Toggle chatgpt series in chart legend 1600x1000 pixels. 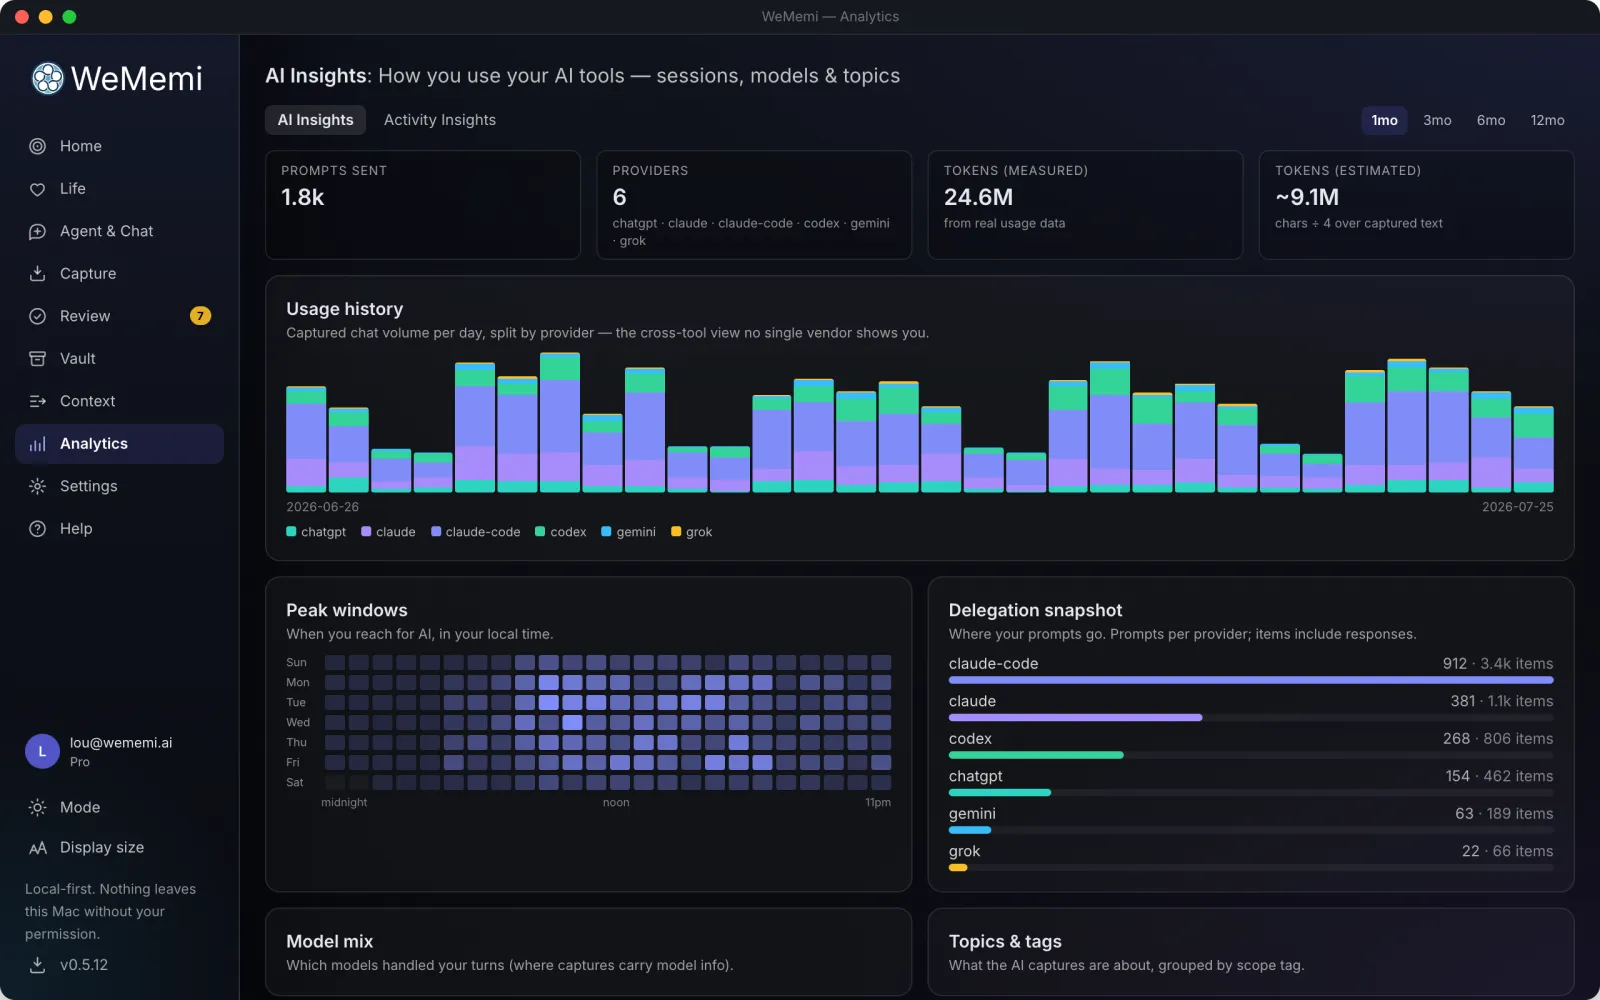click(x=316, y=532)
